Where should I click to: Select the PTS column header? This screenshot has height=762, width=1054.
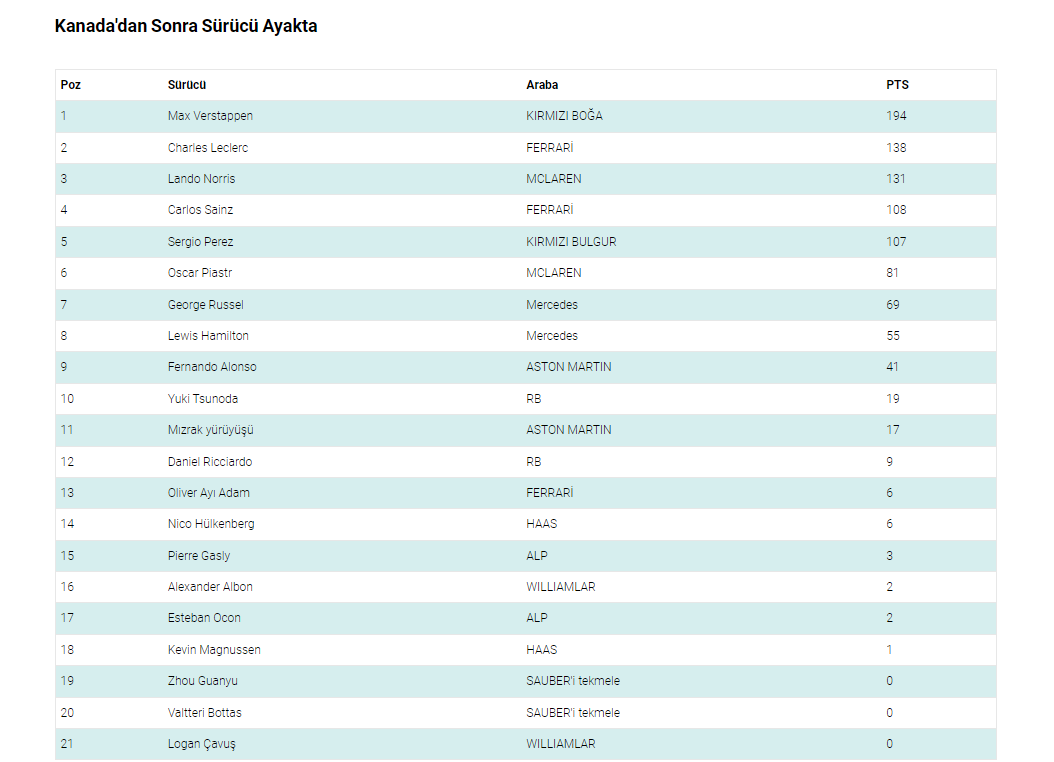897,85
